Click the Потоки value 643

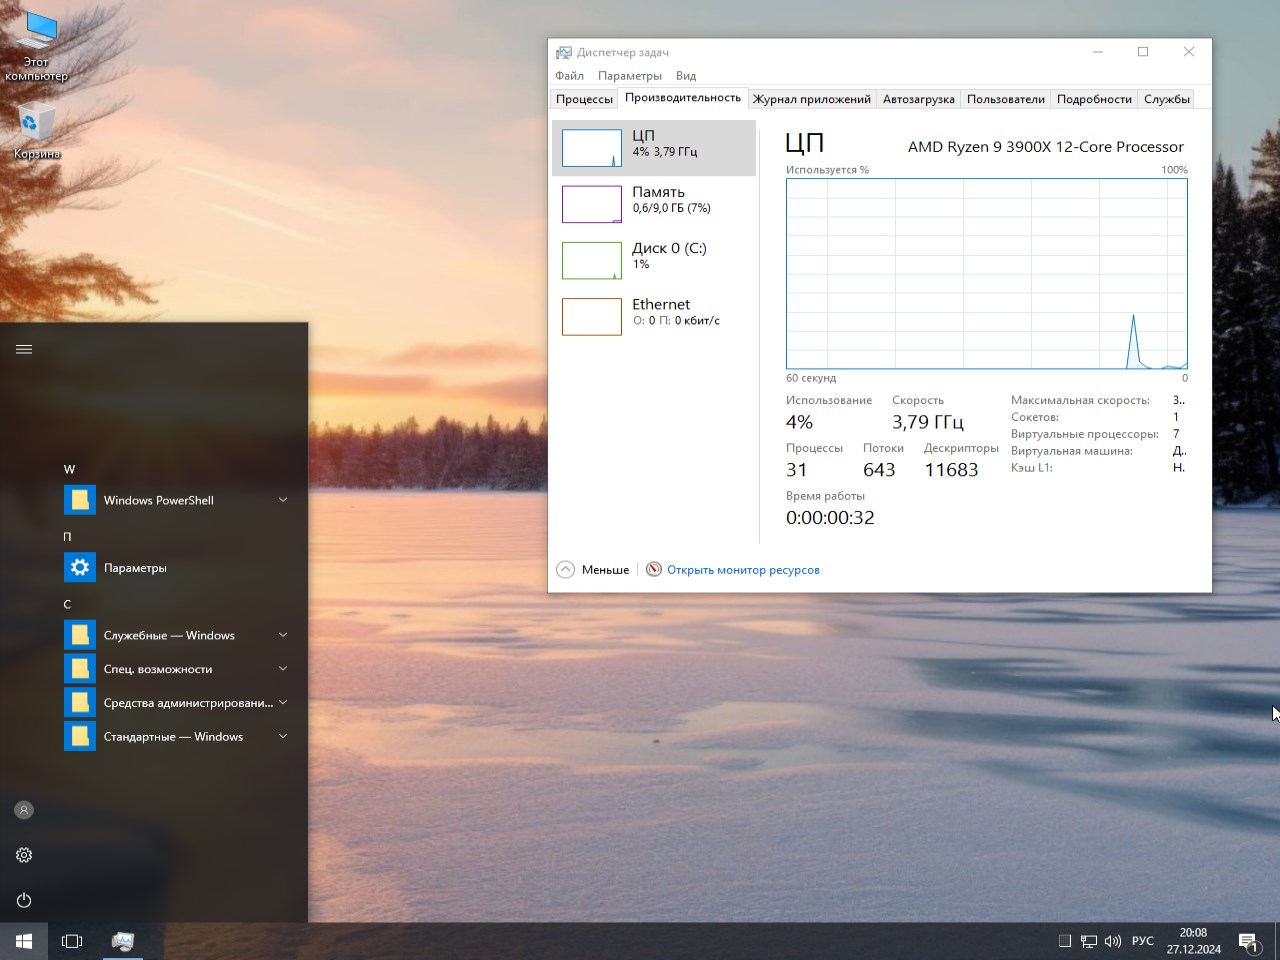pyautogui.click(x=879, y=470)
